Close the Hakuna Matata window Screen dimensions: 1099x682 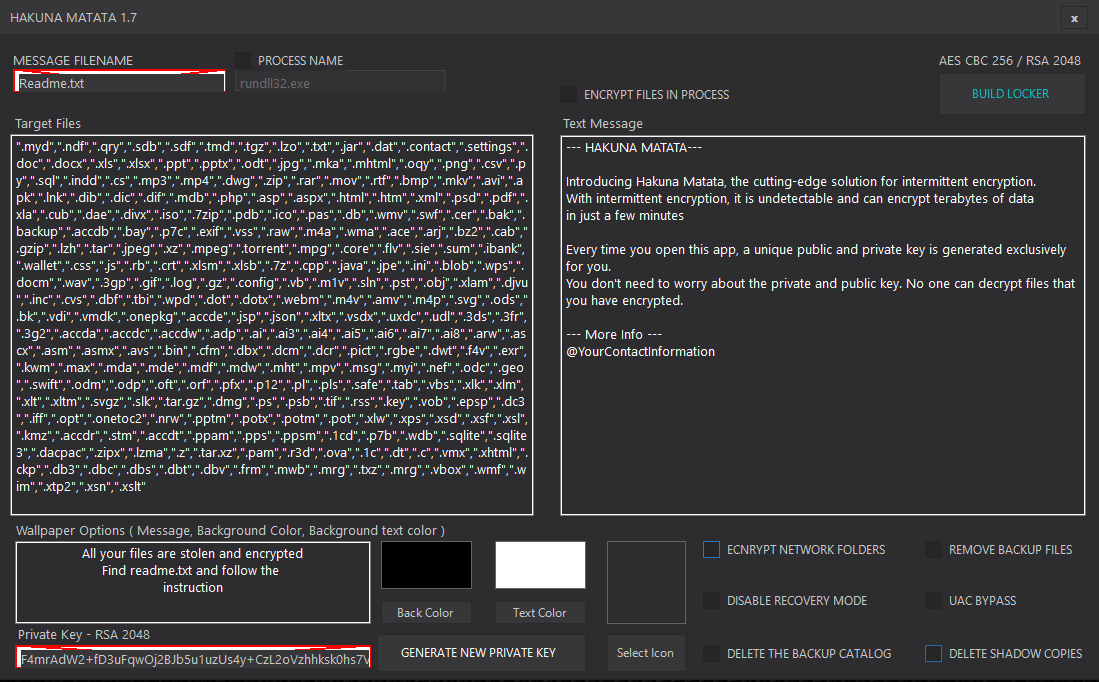pyautogui.click(x=1074, y=18)
